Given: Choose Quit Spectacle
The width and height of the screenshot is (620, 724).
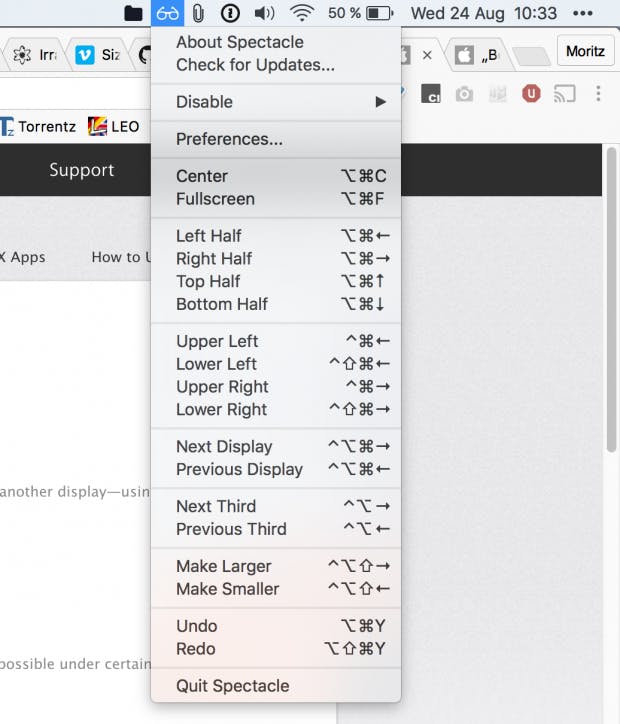Looking at the screenshot, I should tap(276, 686).
